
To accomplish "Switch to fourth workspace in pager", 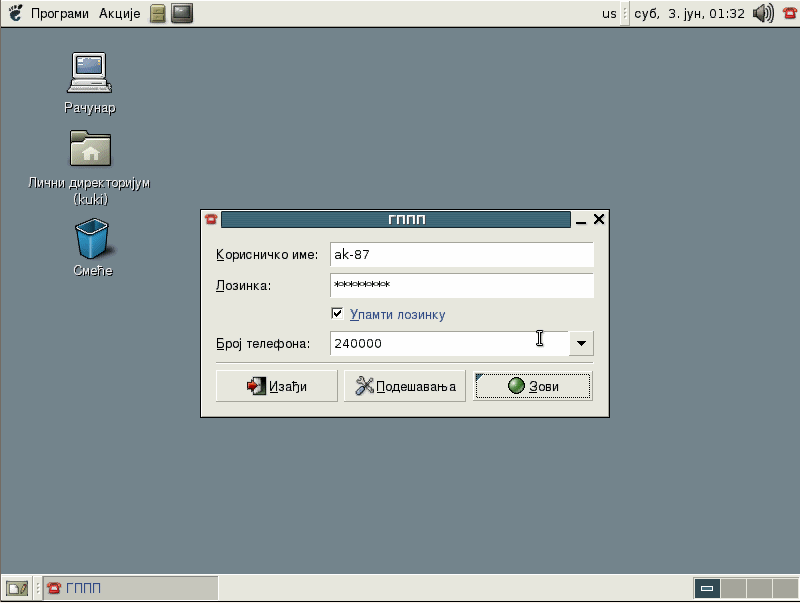I will coord(785,588).
